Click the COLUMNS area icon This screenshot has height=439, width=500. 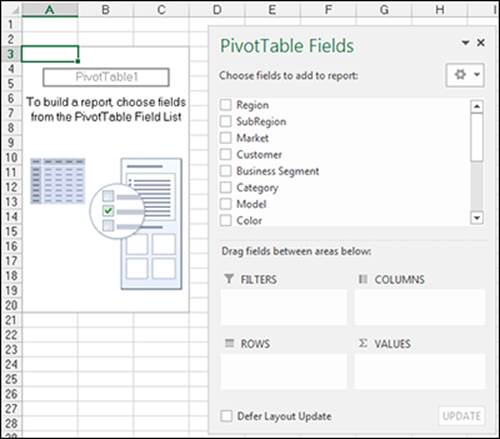363,279
